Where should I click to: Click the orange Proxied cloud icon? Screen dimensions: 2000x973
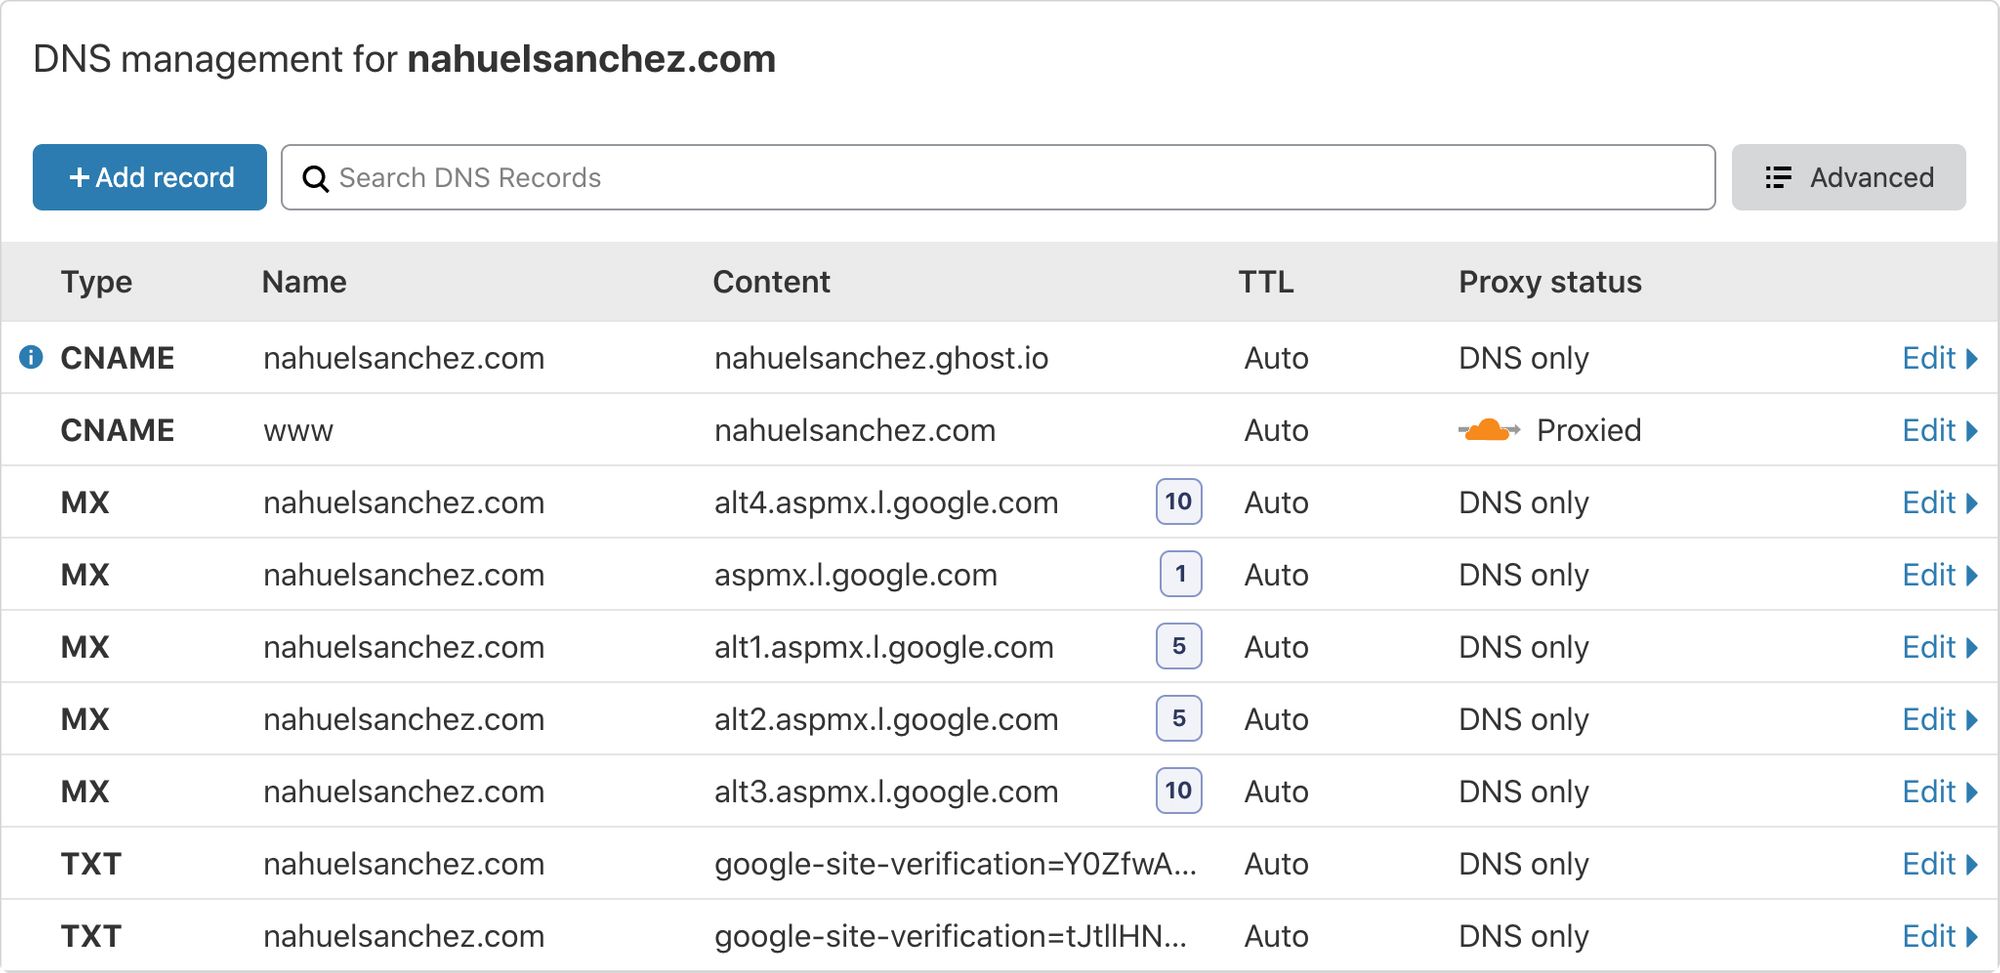pyautogui.click(x=1488, y=430)
